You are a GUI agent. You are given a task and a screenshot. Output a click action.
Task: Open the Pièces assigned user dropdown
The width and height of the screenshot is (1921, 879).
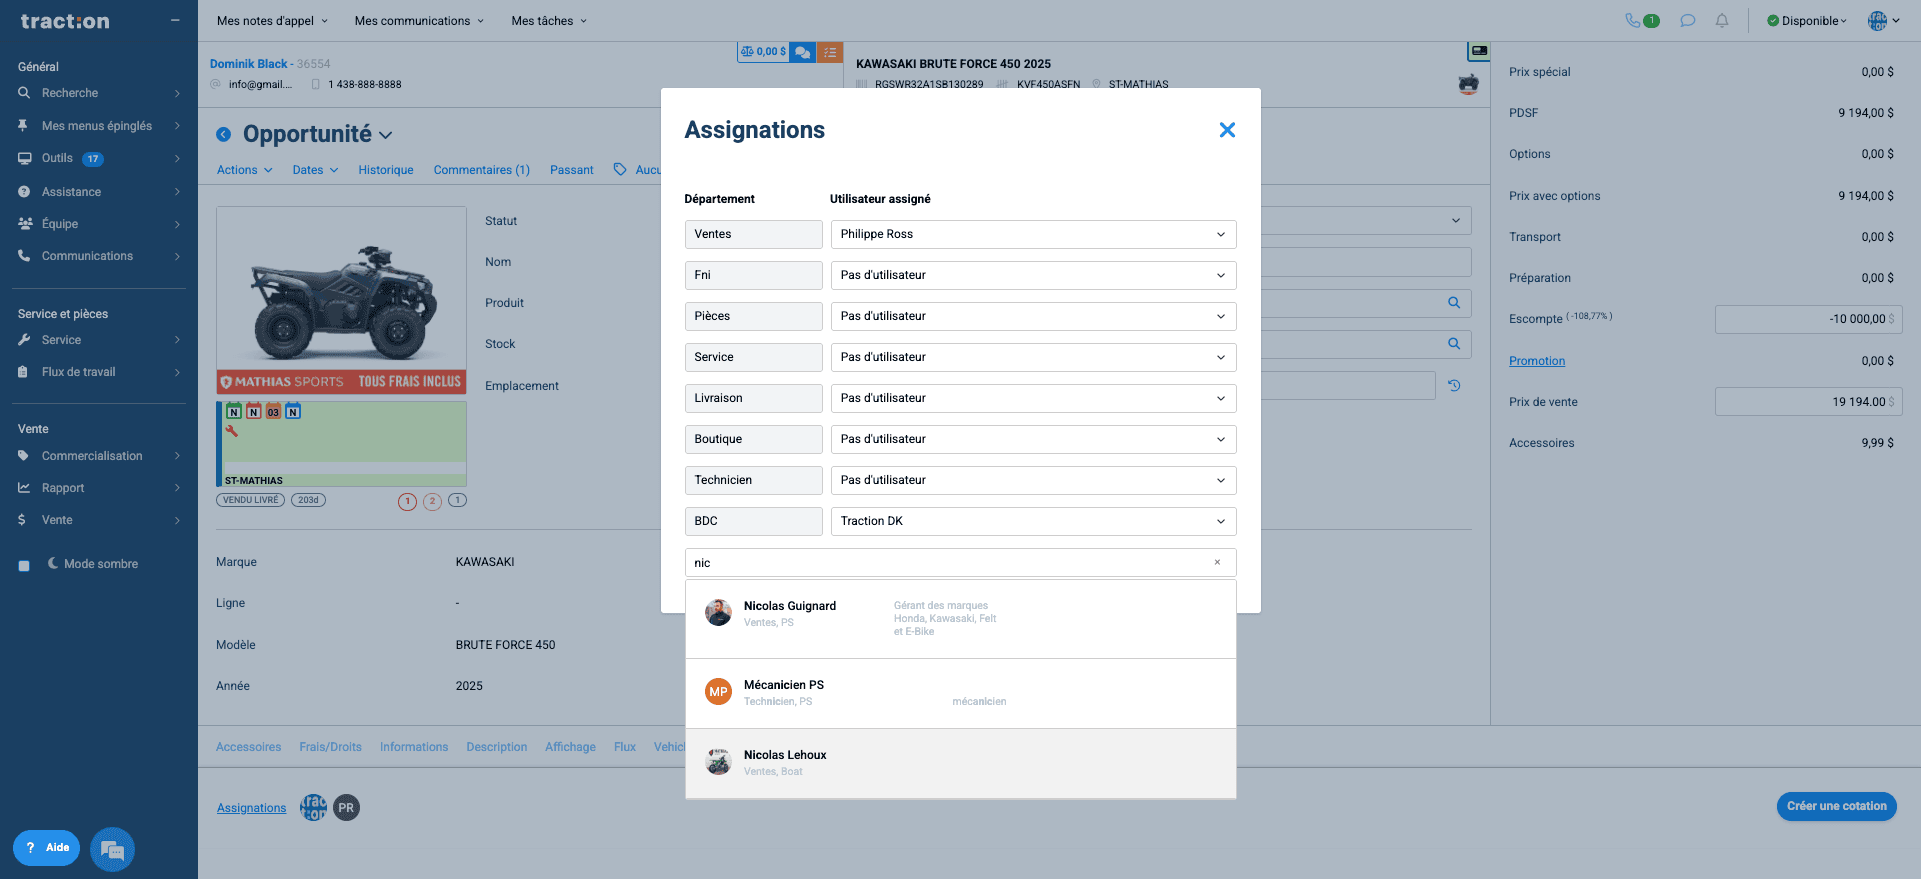(x=1033, y=316)
